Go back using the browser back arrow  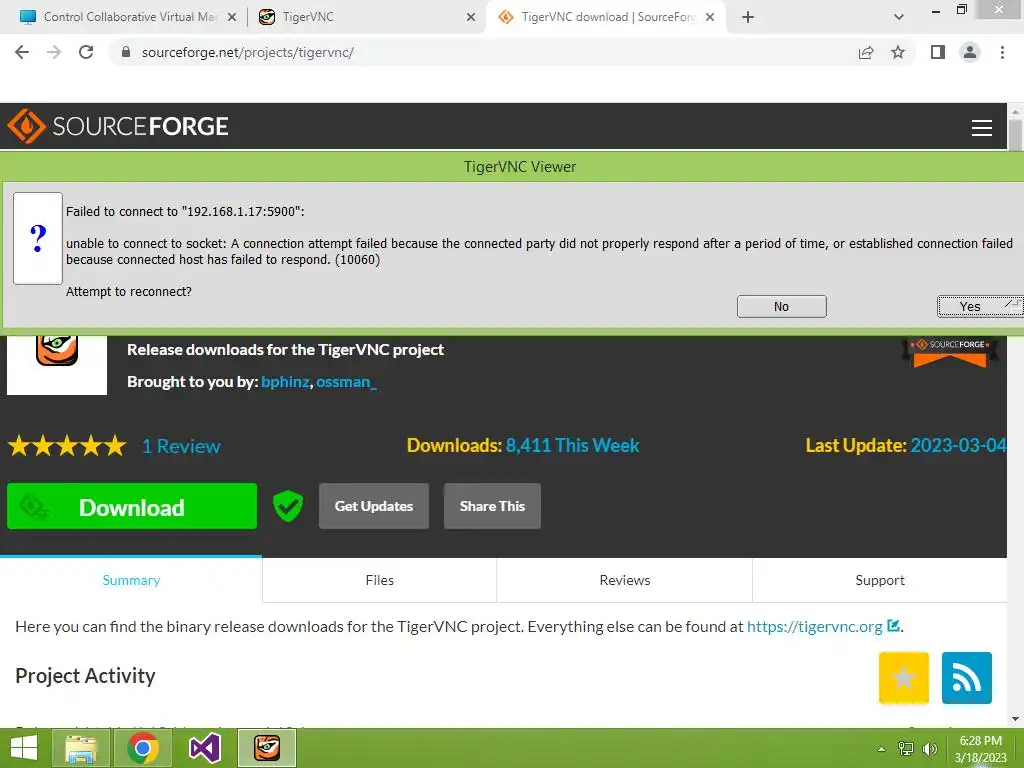(x=22, y=52)
